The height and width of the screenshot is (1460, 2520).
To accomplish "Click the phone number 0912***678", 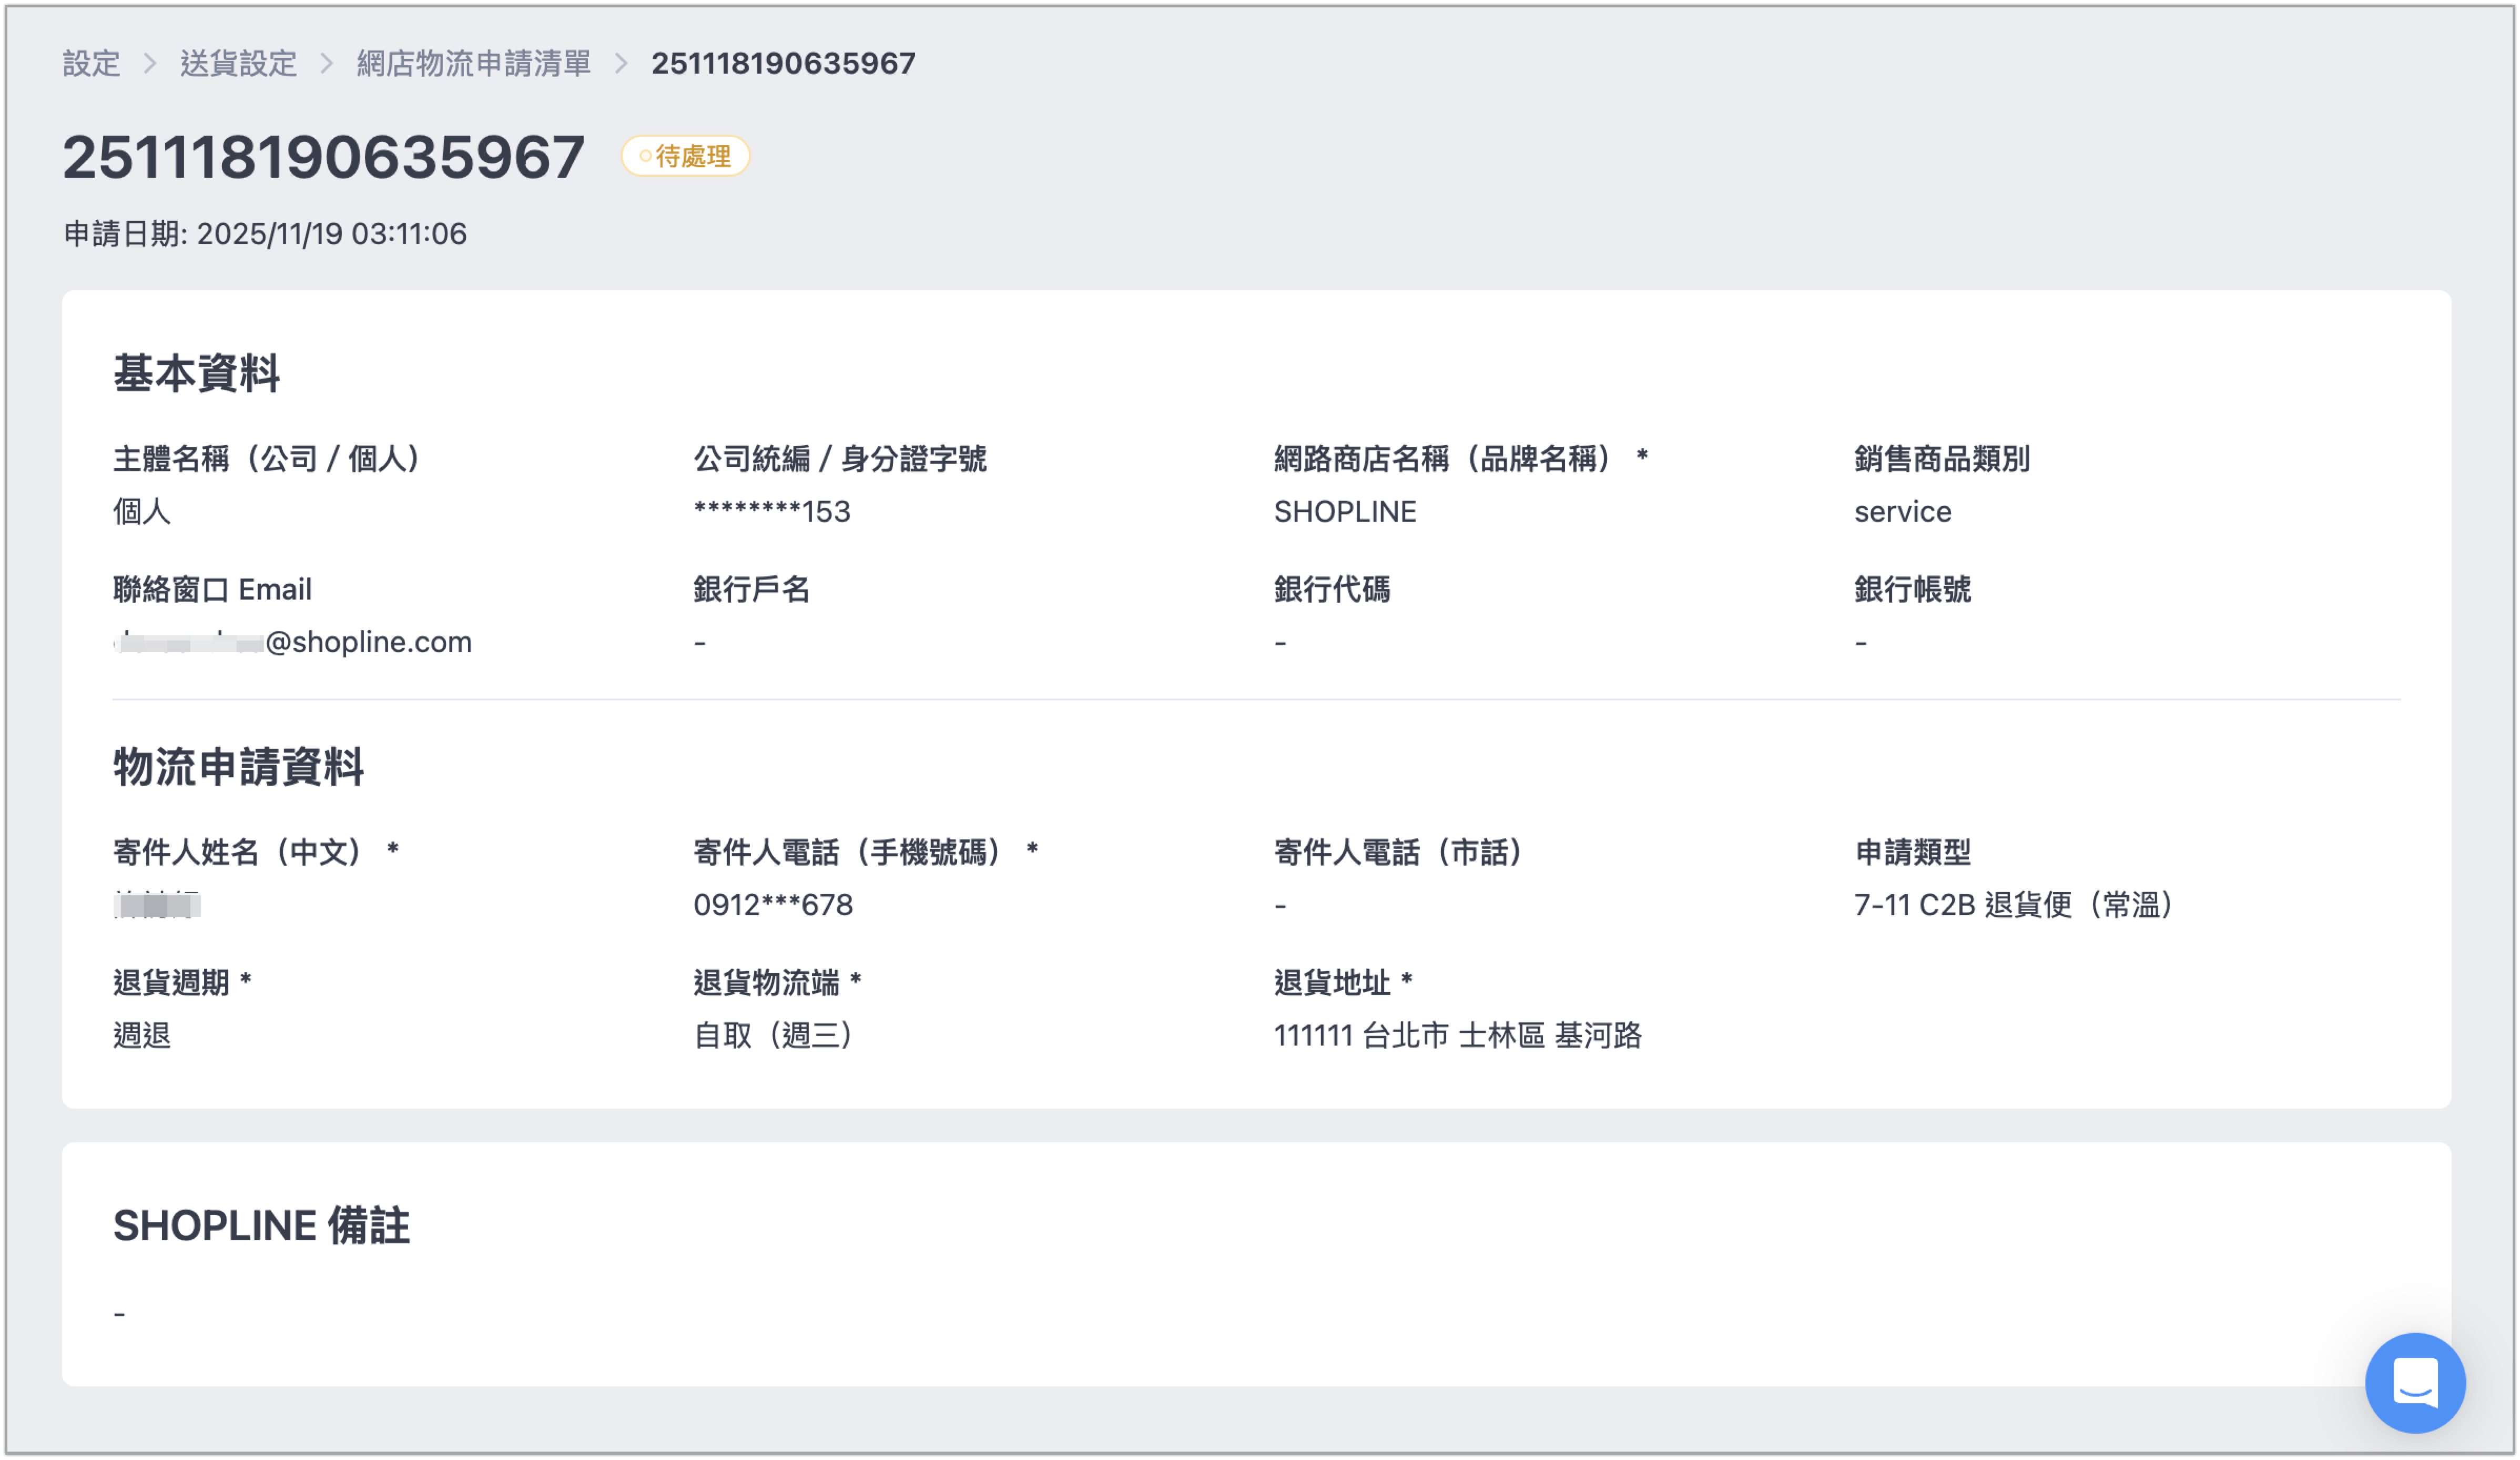I will coord(773,905).
